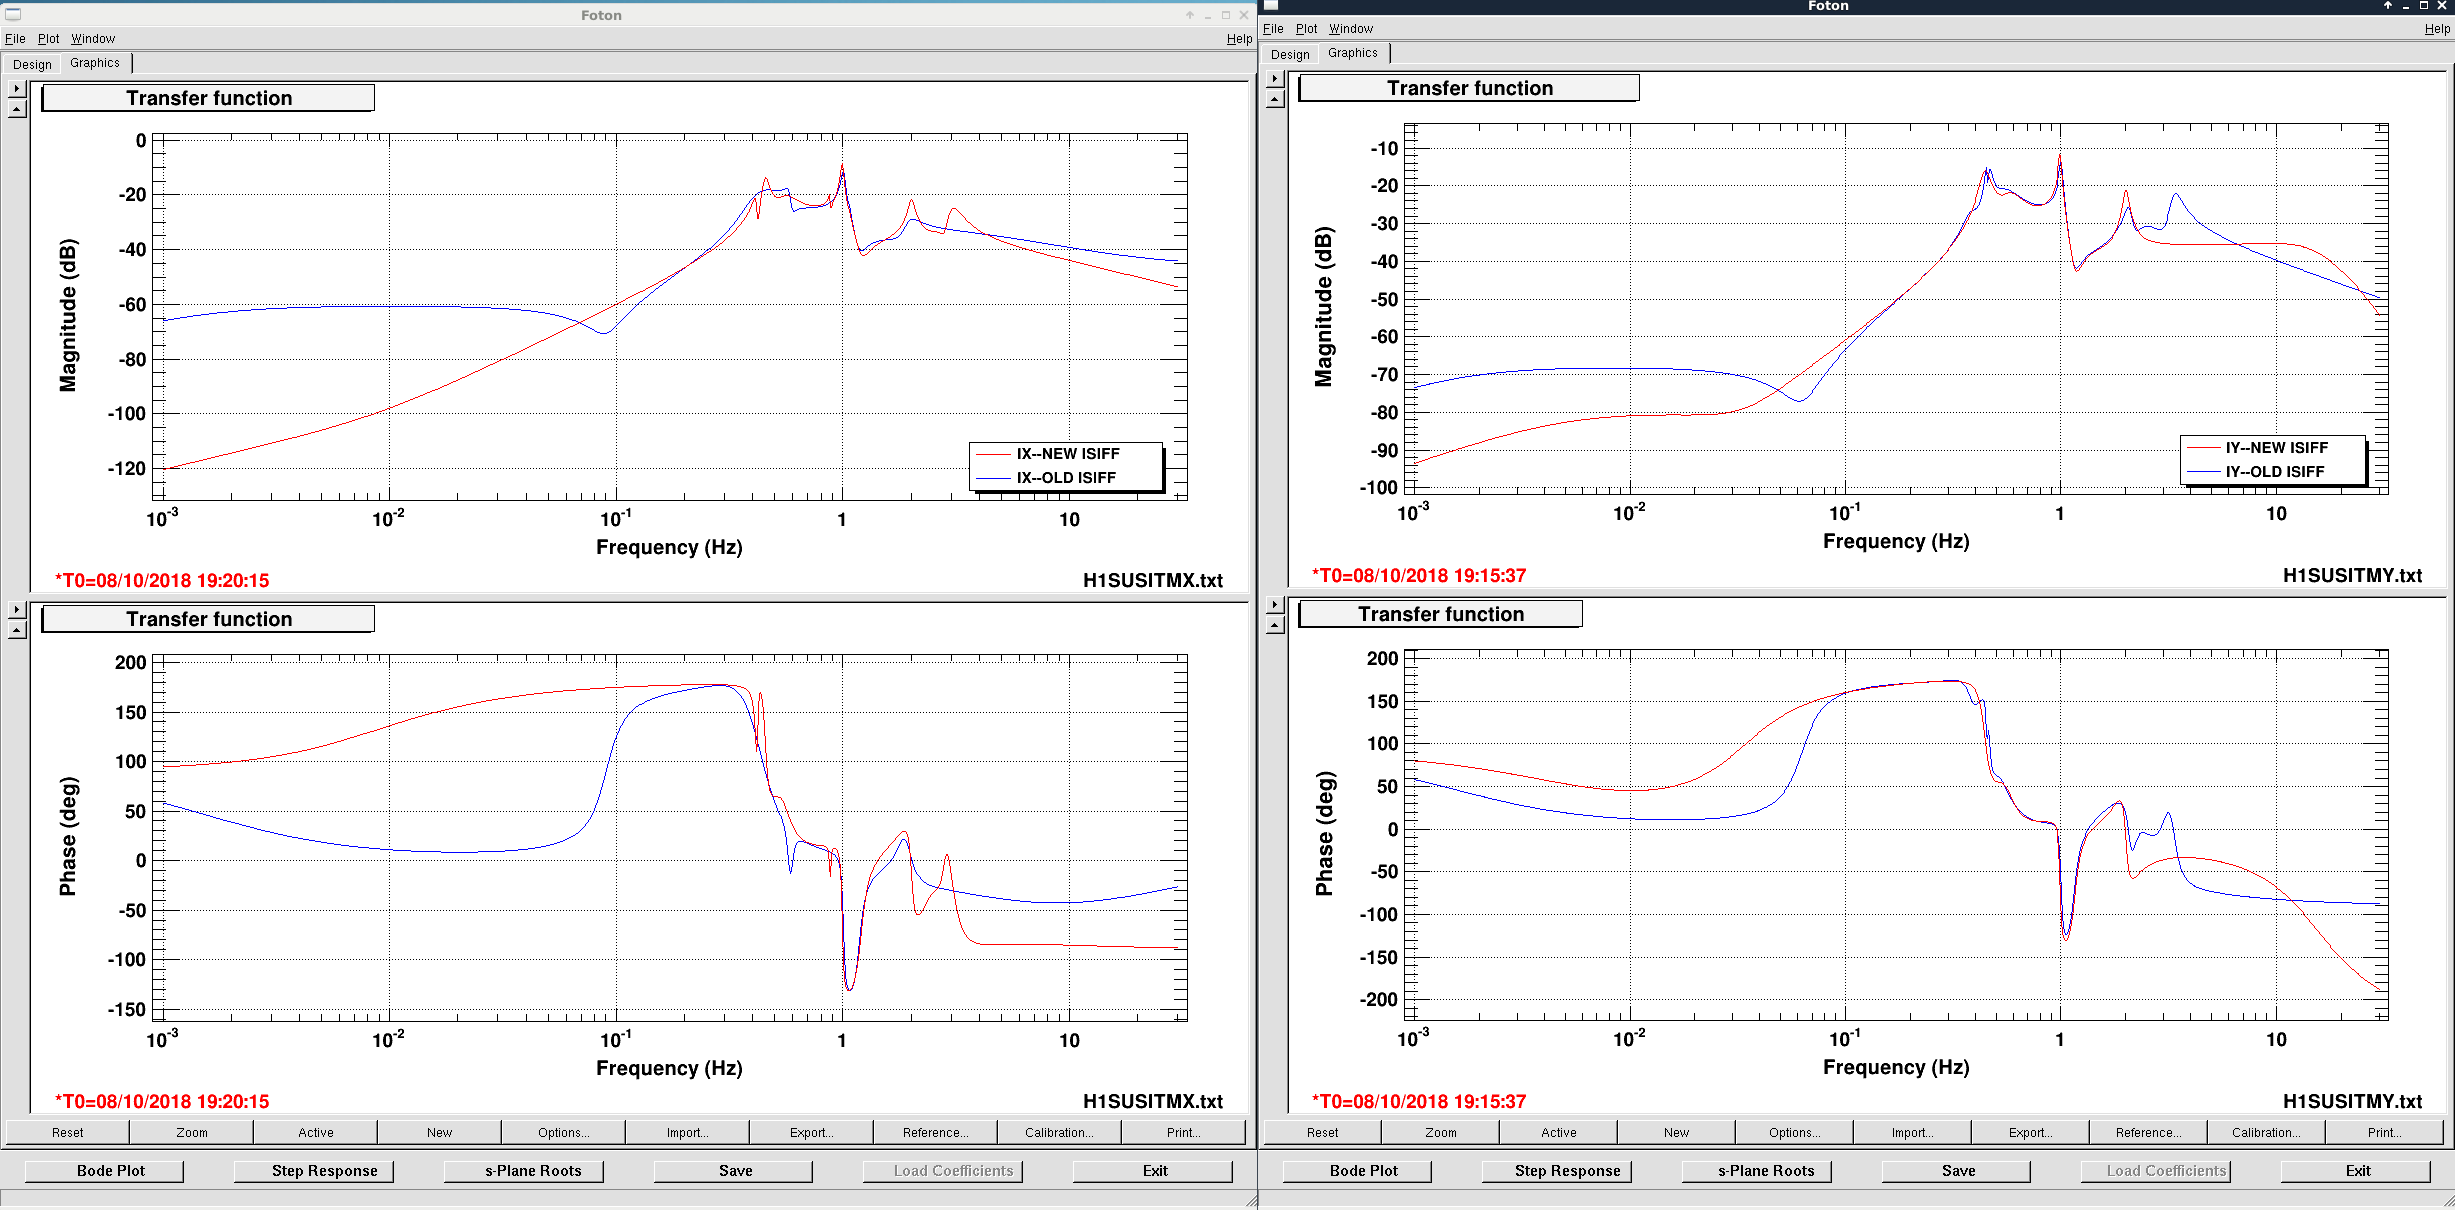Click the up-arrow button beside the H1SUSITMX magnitude plot

pos(17,109)
